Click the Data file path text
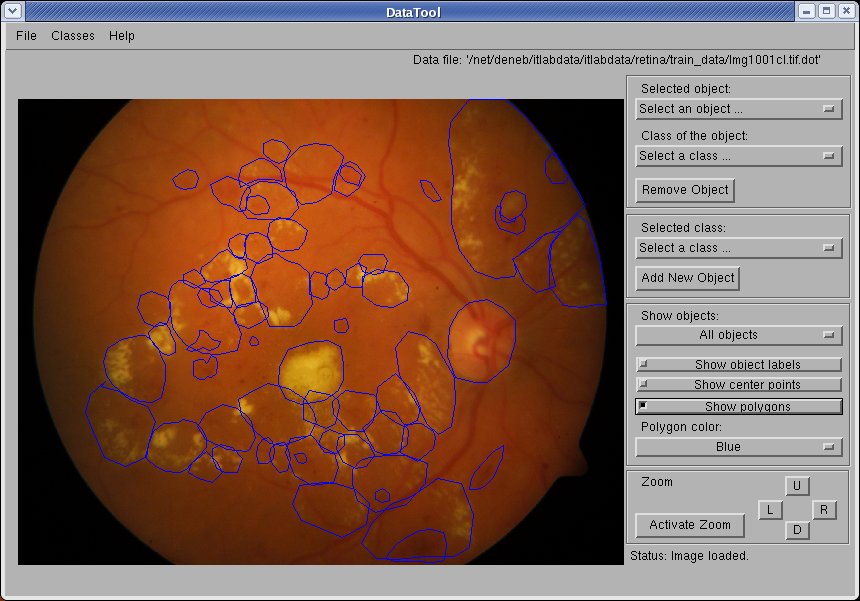 (x=616, y=60)
